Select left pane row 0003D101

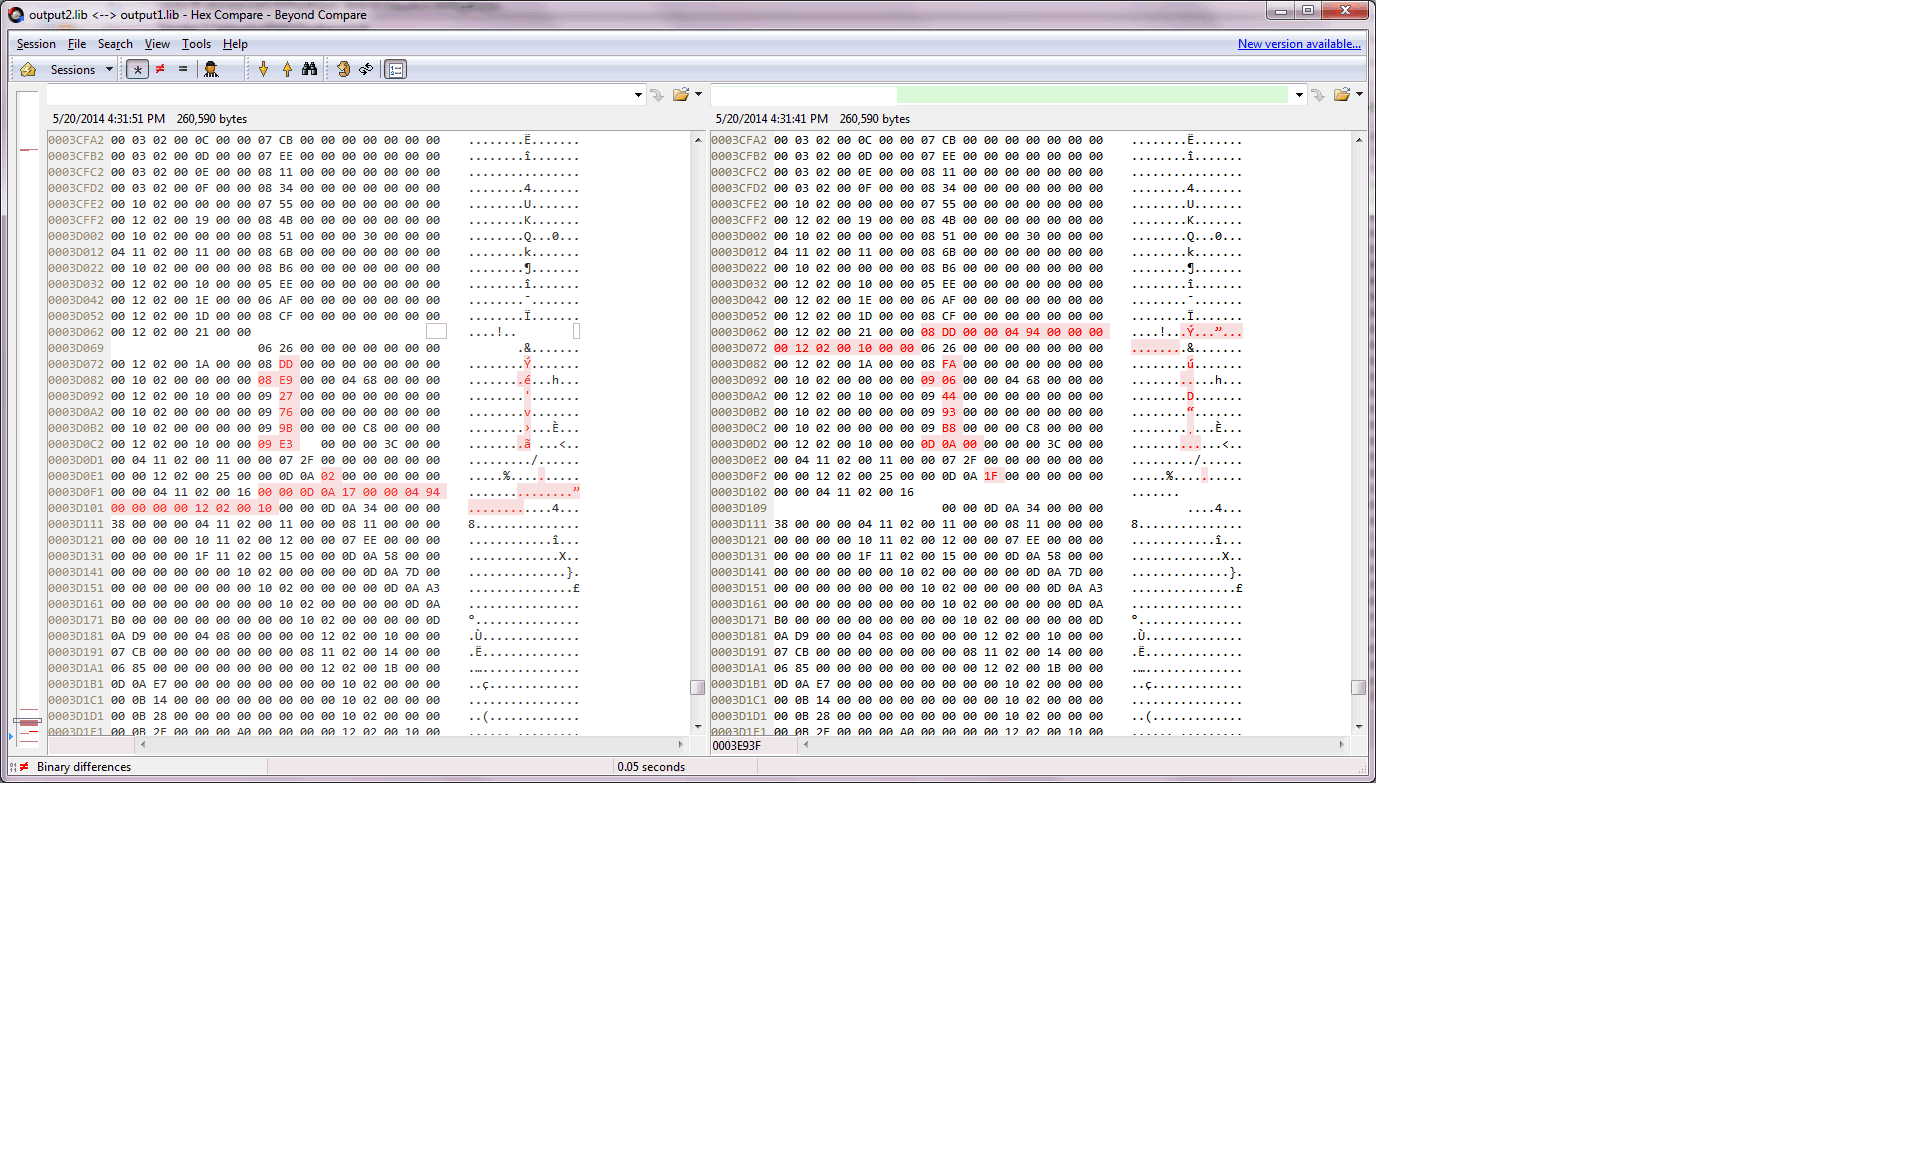click(314, 508)
